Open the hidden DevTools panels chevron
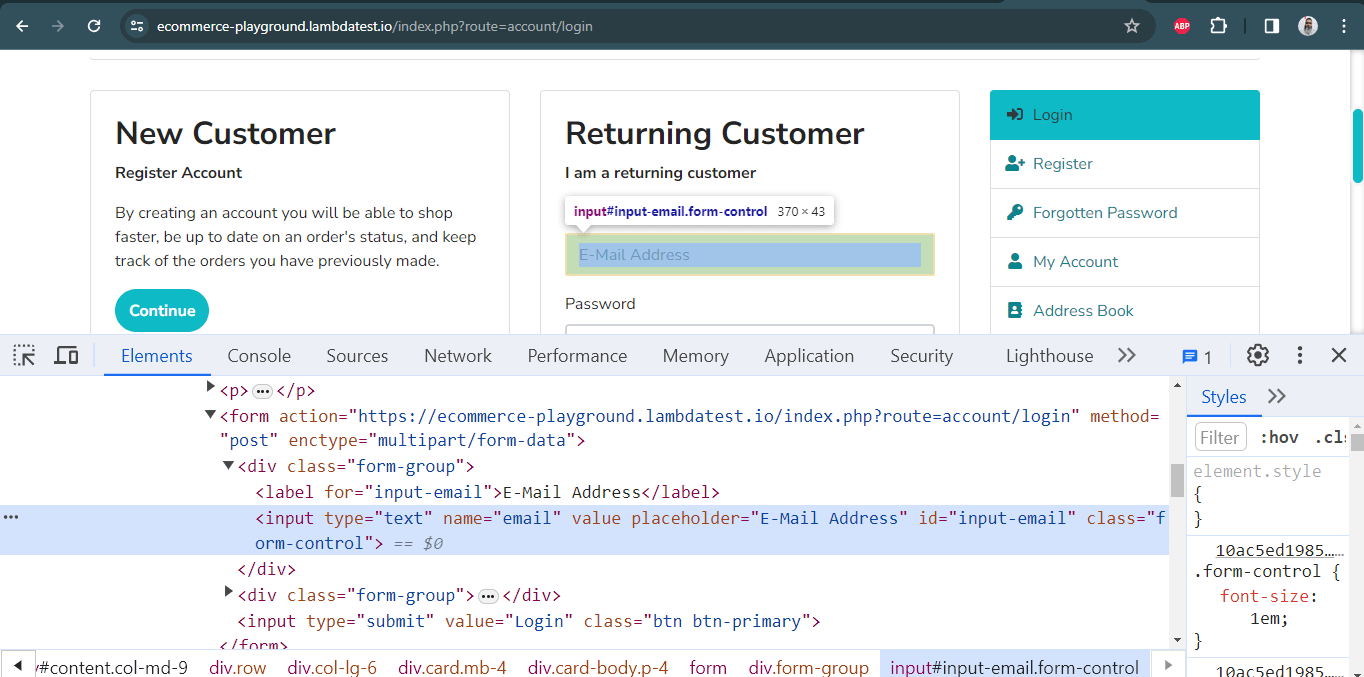The height and width of the screenshot is (677, 1364). pyautogui.click(x=1127, y=355)
